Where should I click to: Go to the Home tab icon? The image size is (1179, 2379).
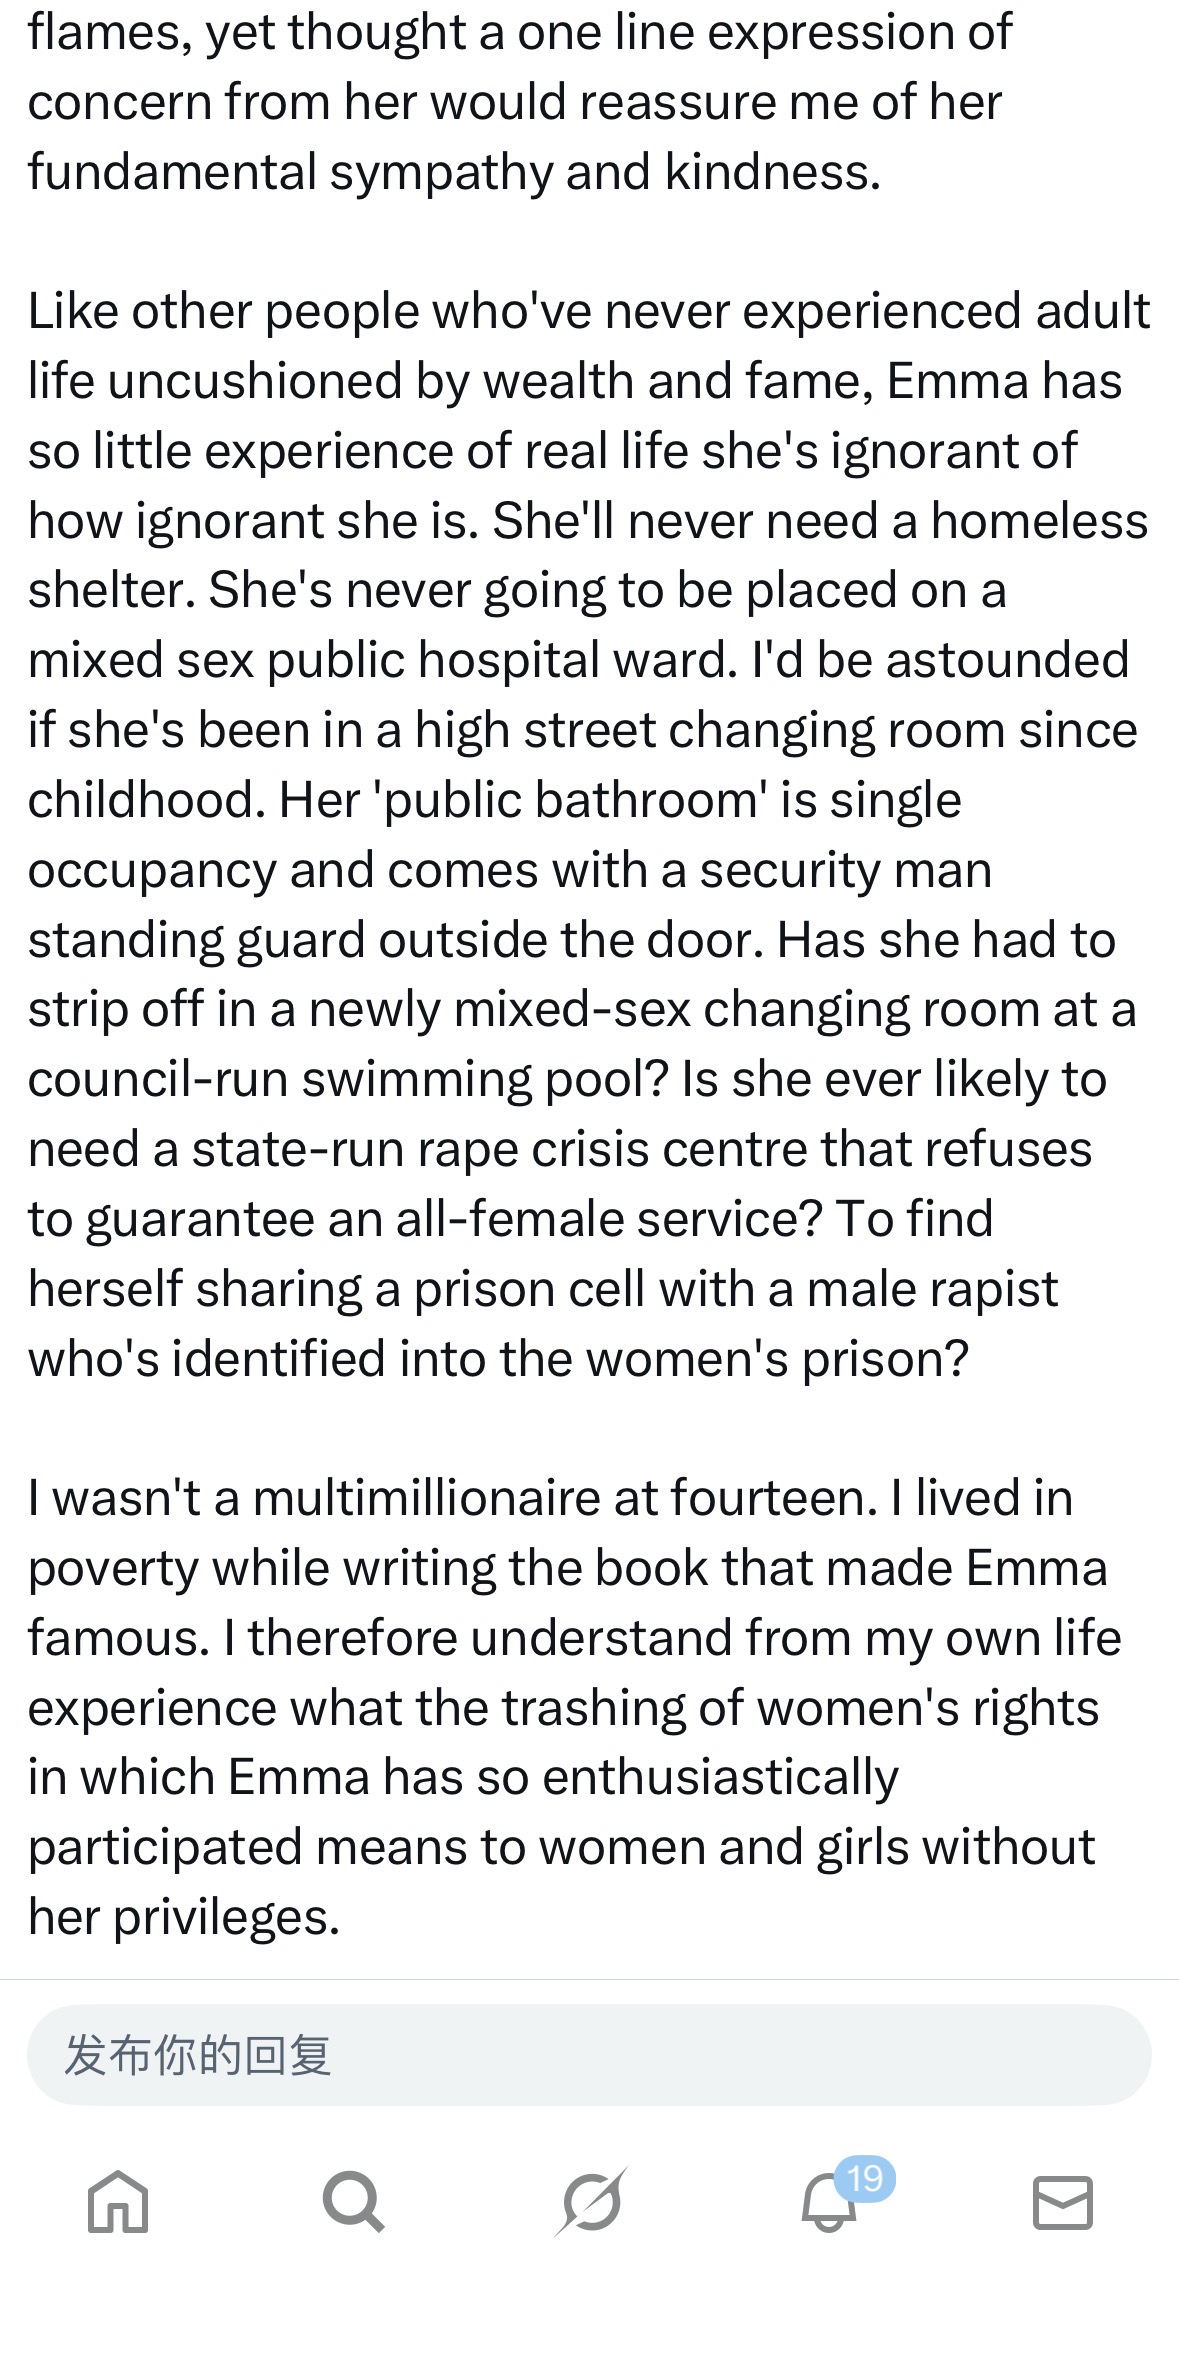pyautogui.click(x=118, y=2203)
